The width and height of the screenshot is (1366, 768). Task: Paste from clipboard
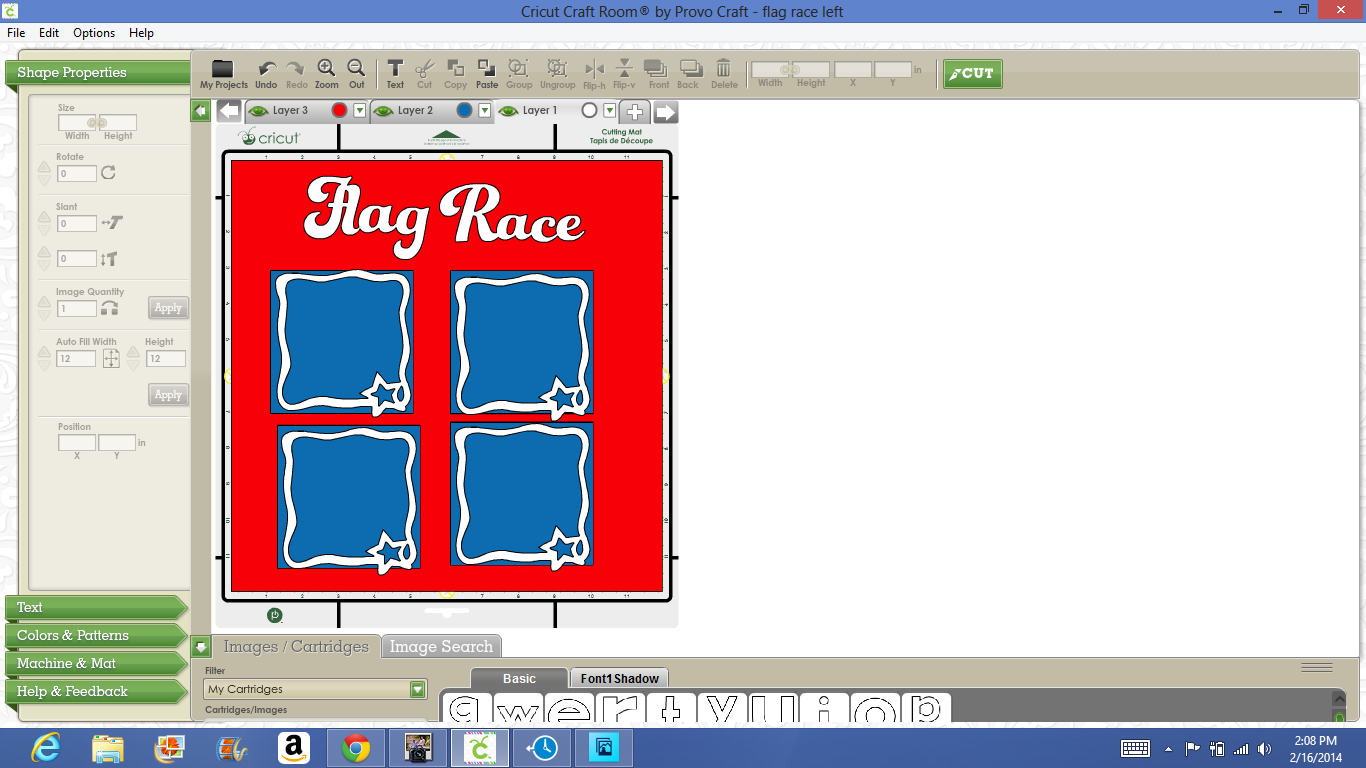click(x=487, y=73)
